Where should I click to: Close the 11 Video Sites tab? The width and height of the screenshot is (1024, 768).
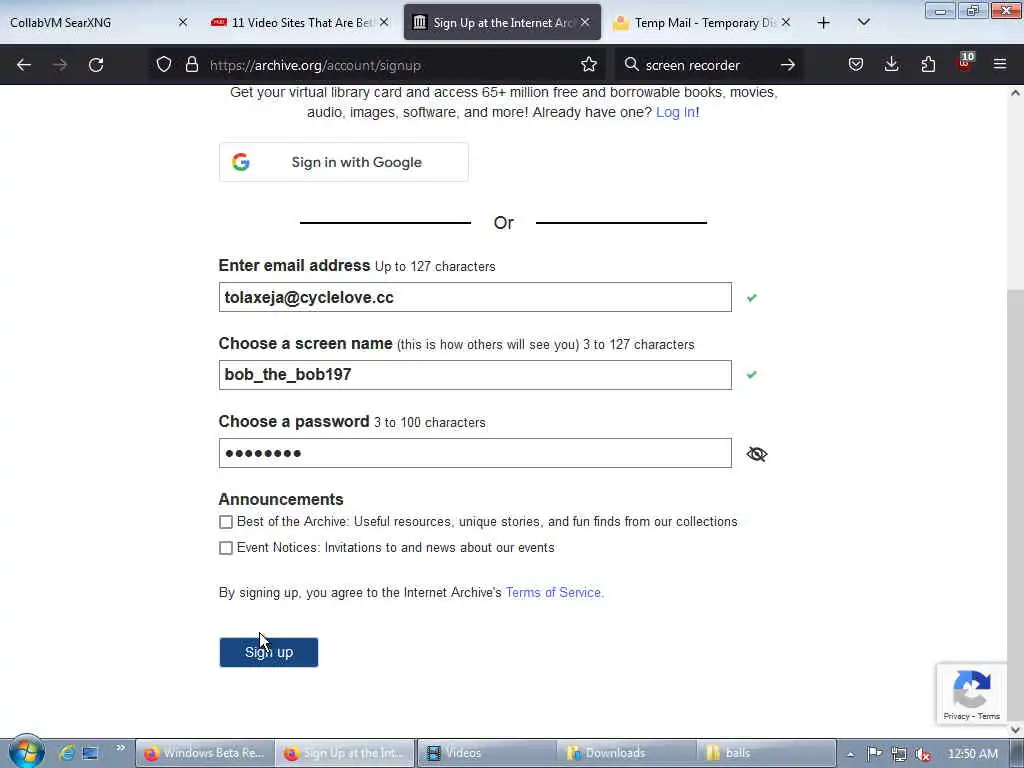coord(384,22)
